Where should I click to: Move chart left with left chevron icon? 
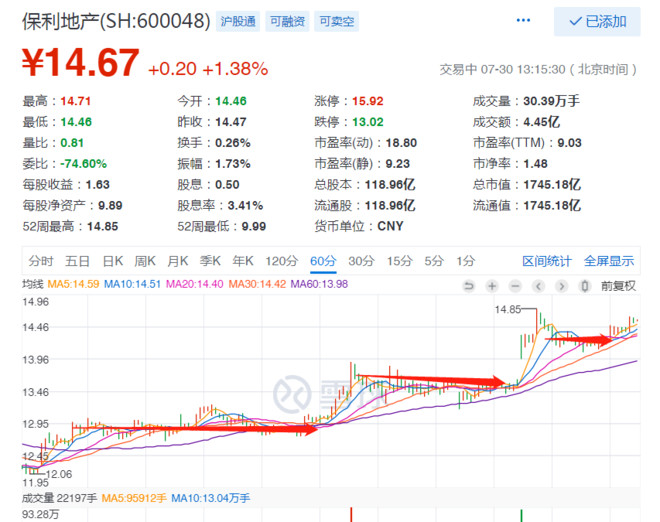538,286
